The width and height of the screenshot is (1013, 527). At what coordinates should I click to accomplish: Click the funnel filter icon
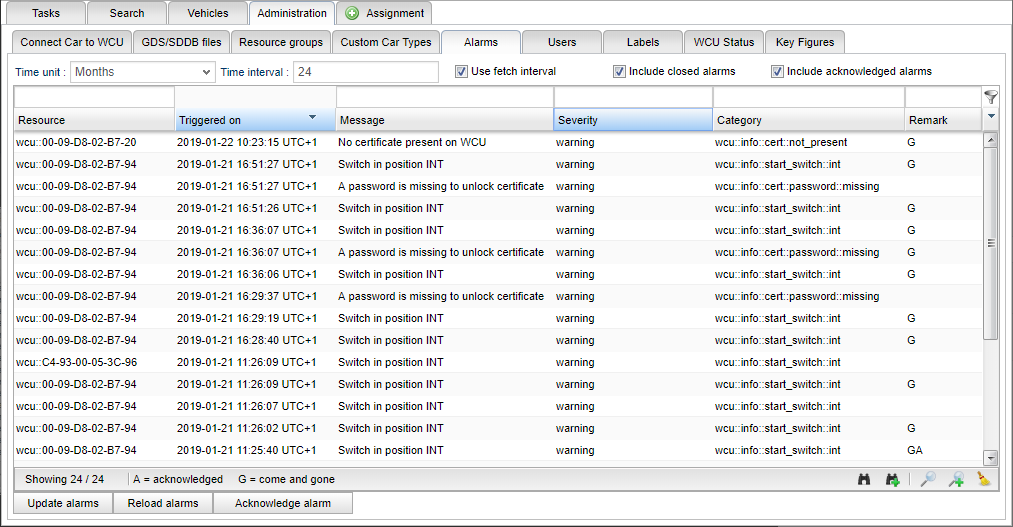coord(991,97)
